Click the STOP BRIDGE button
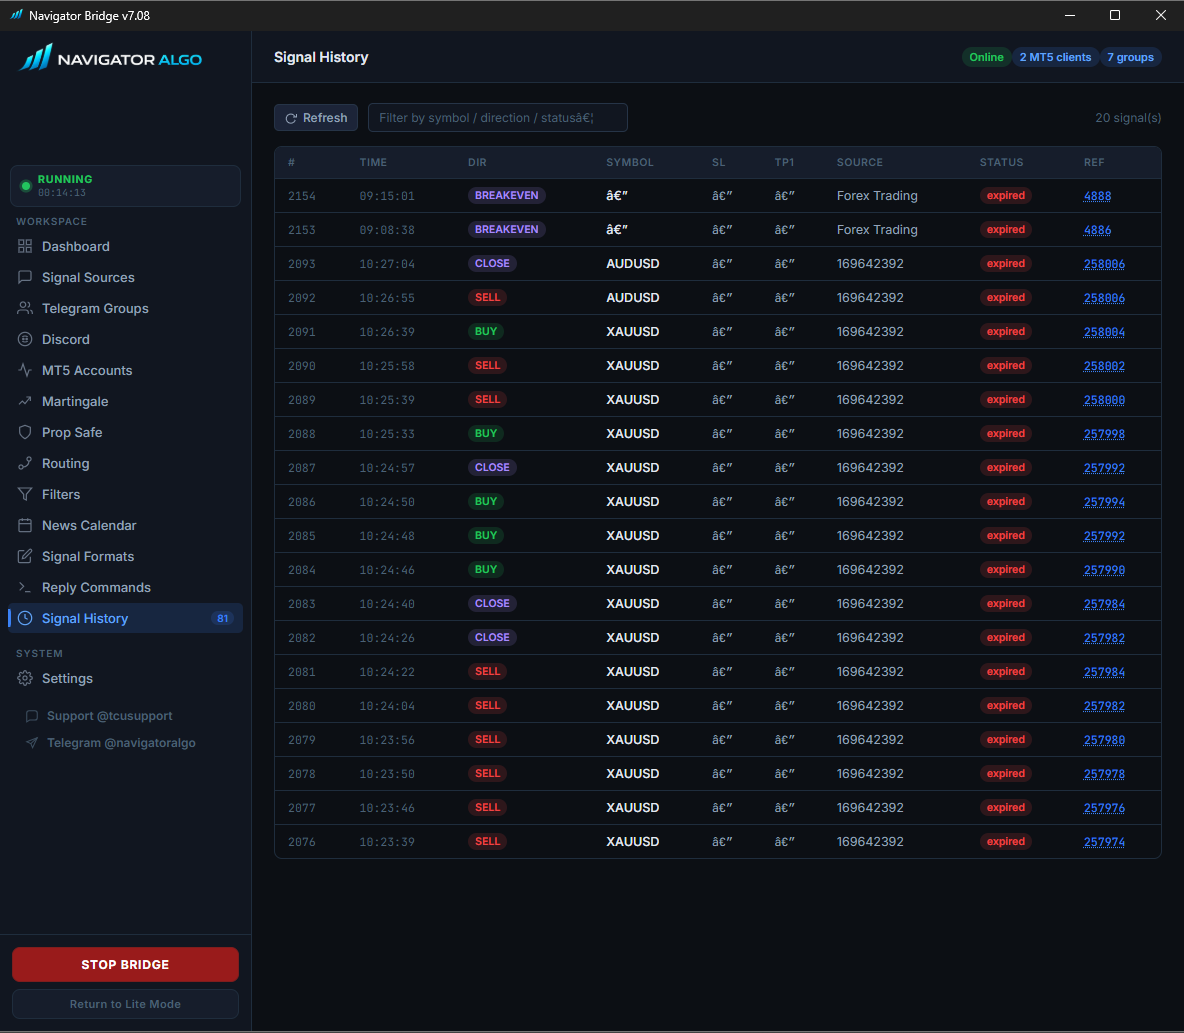 (x=125, y=964)
